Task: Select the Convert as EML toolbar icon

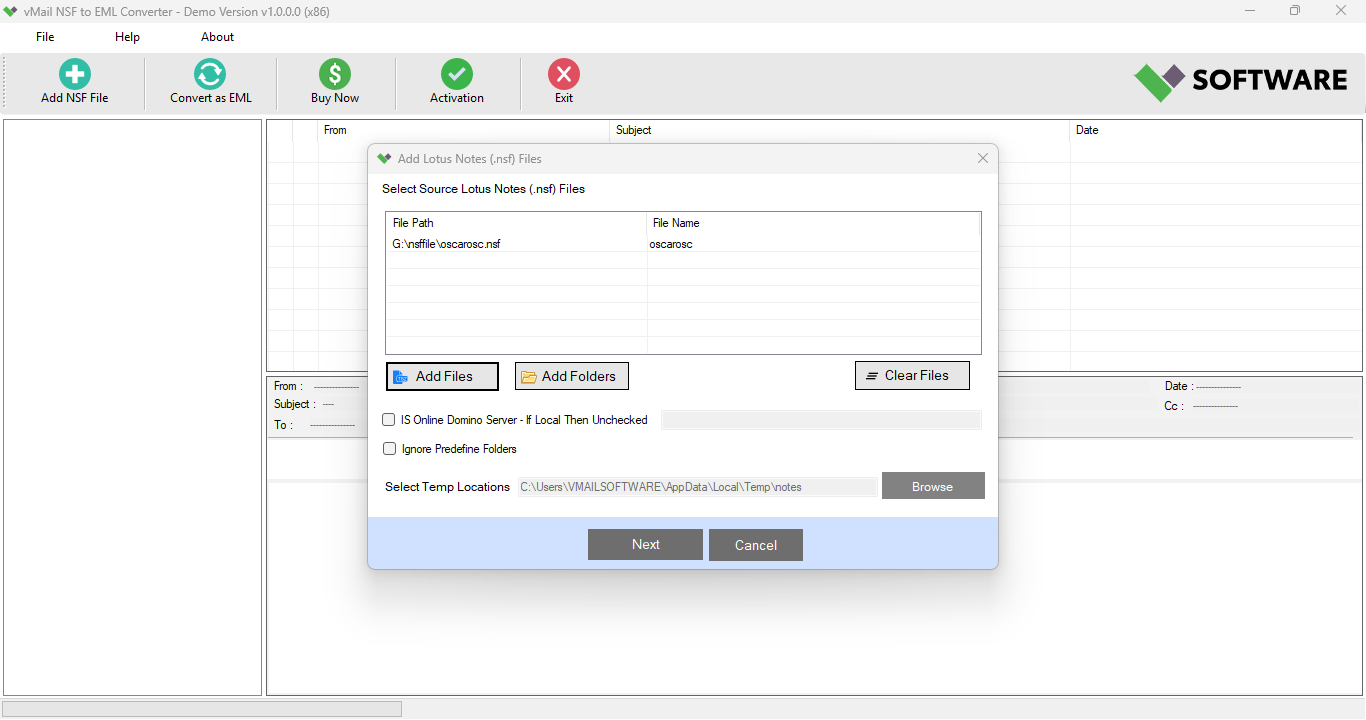Action: click(x=209, y=74)
